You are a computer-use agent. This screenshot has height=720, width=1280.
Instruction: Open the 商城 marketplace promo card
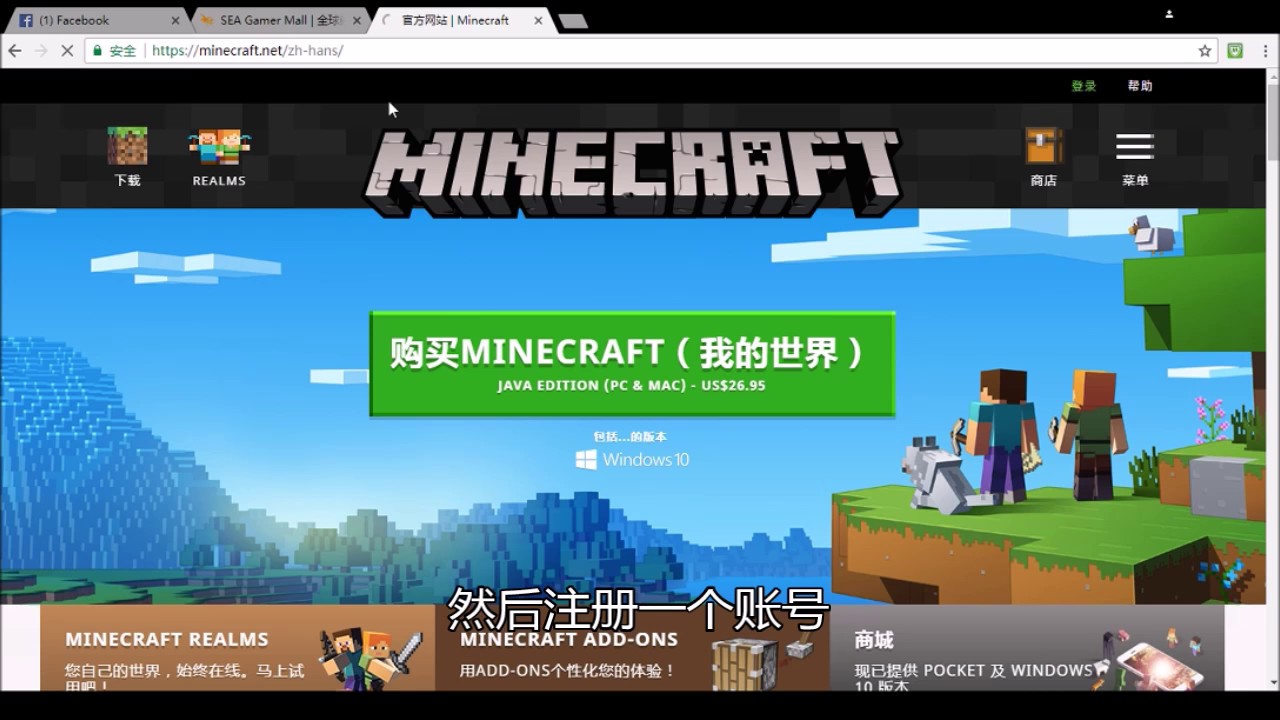1027,647
